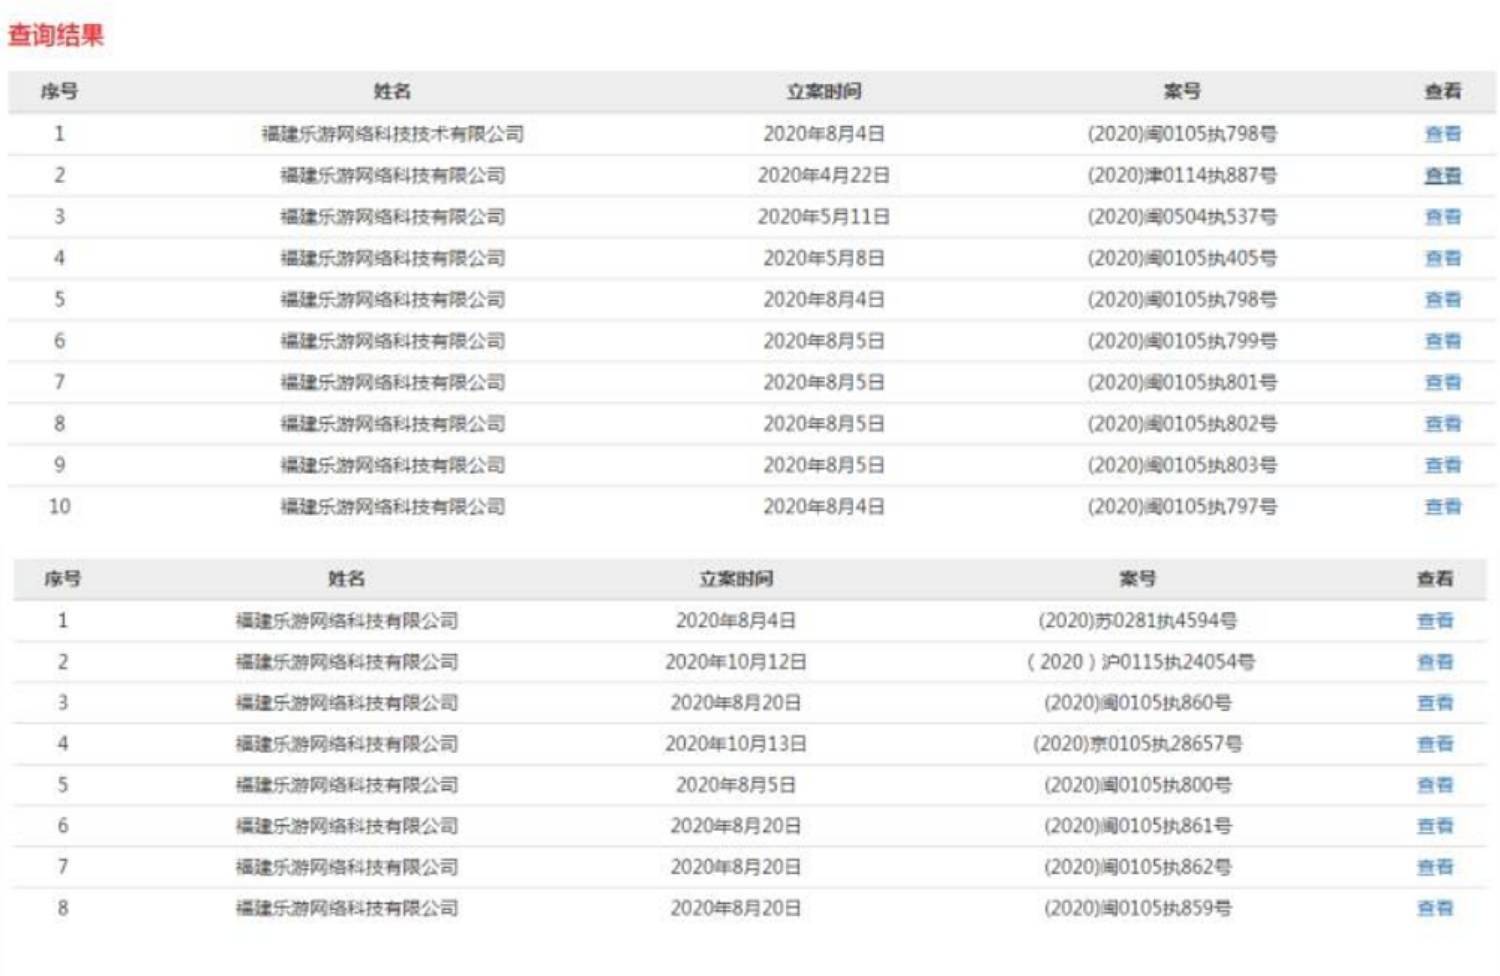
Task: View case 闽0105执859号 via 查看
Action: pos(1435,908)
